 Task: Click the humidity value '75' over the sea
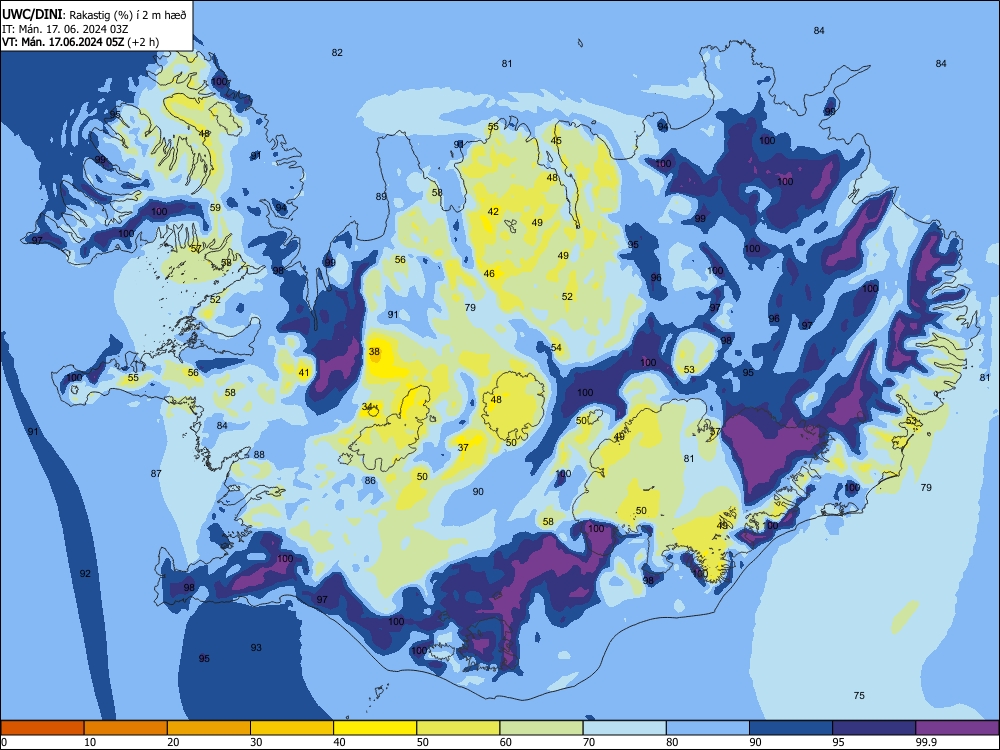pyautogui.click(x=859, y=696)
